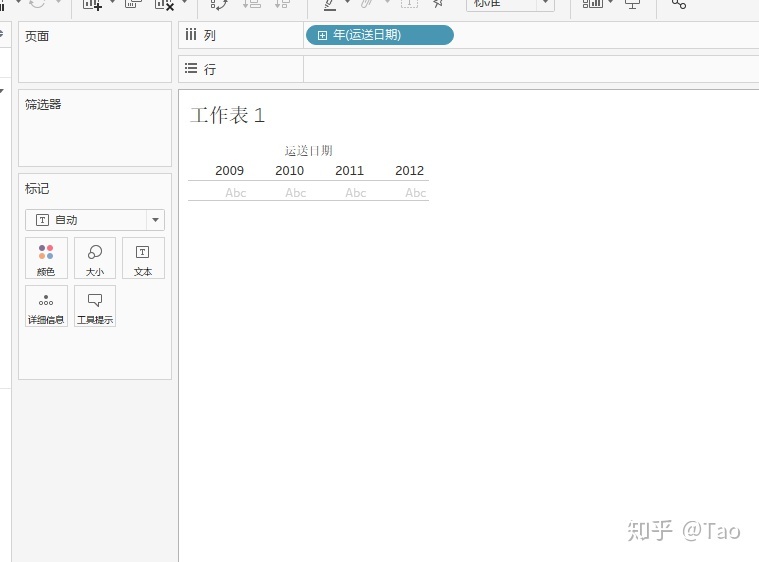Open the 颜色 color marks button
Viewport: 759px width, 562px height.
point(46,258)
